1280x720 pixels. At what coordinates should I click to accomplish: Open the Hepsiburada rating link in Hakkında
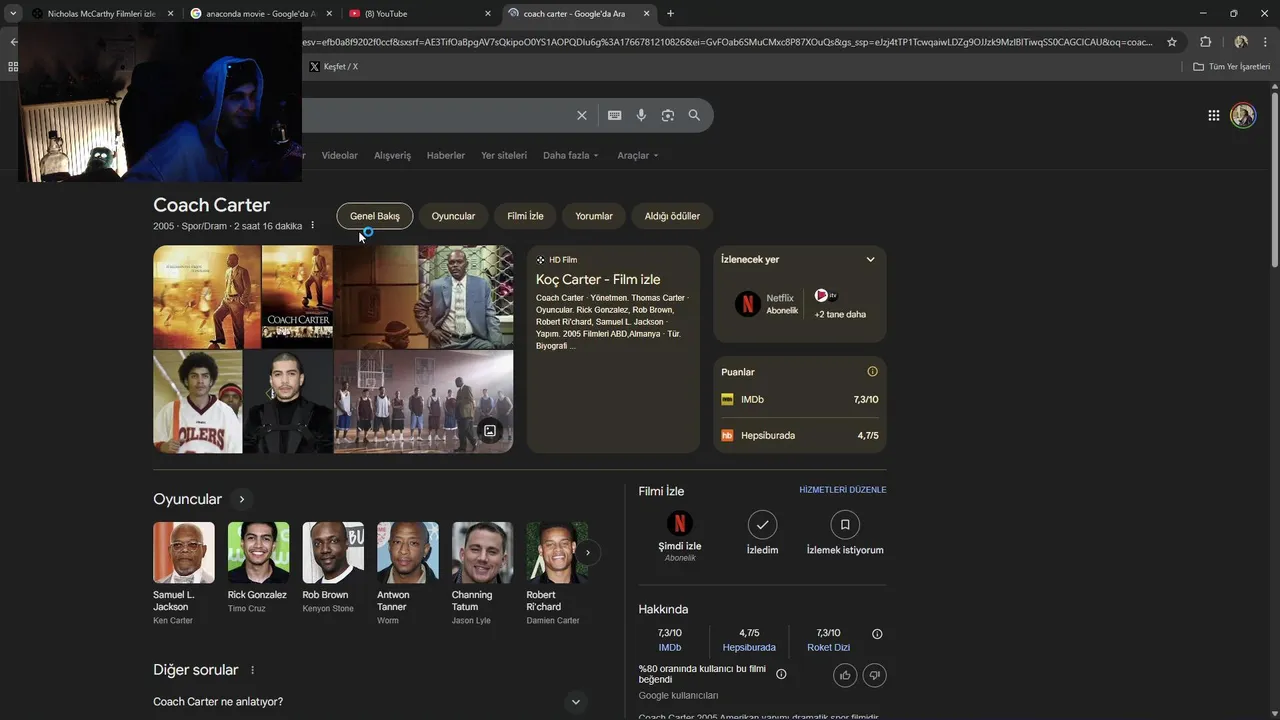(749, 647)
